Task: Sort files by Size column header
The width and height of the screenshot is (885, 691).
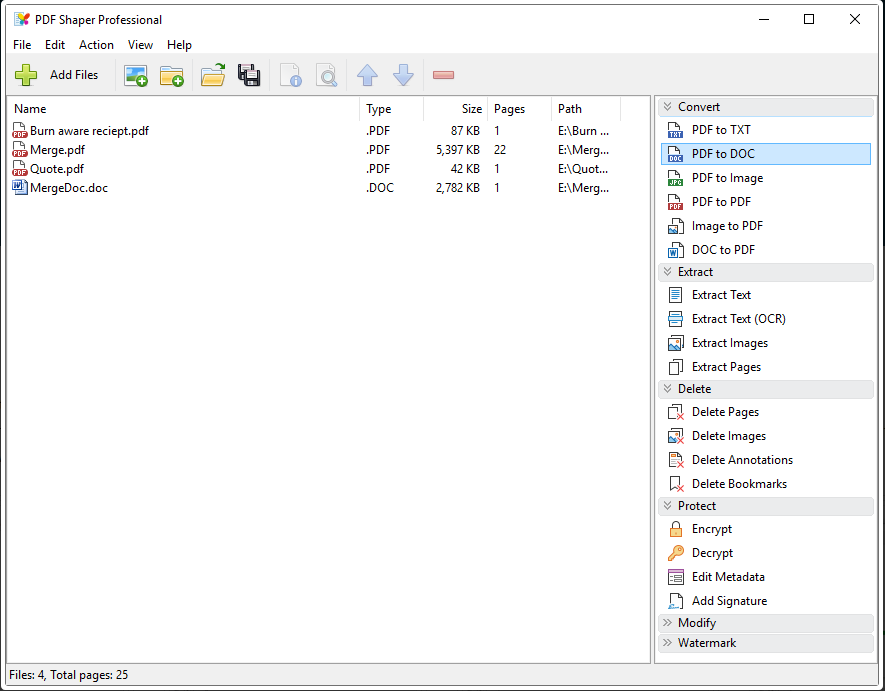Action: (455, 109)
